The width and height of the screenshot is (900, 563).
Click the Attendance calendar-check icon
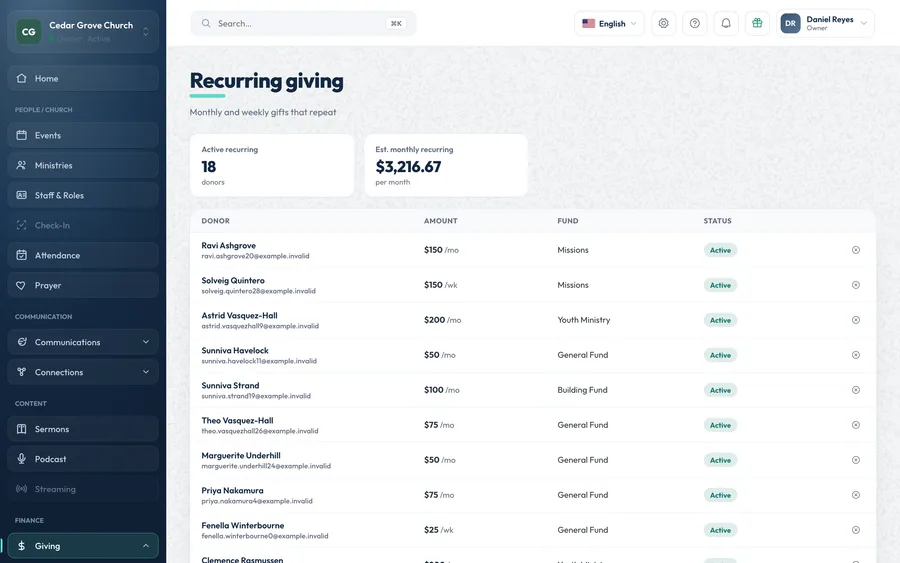tap(21, 255)
